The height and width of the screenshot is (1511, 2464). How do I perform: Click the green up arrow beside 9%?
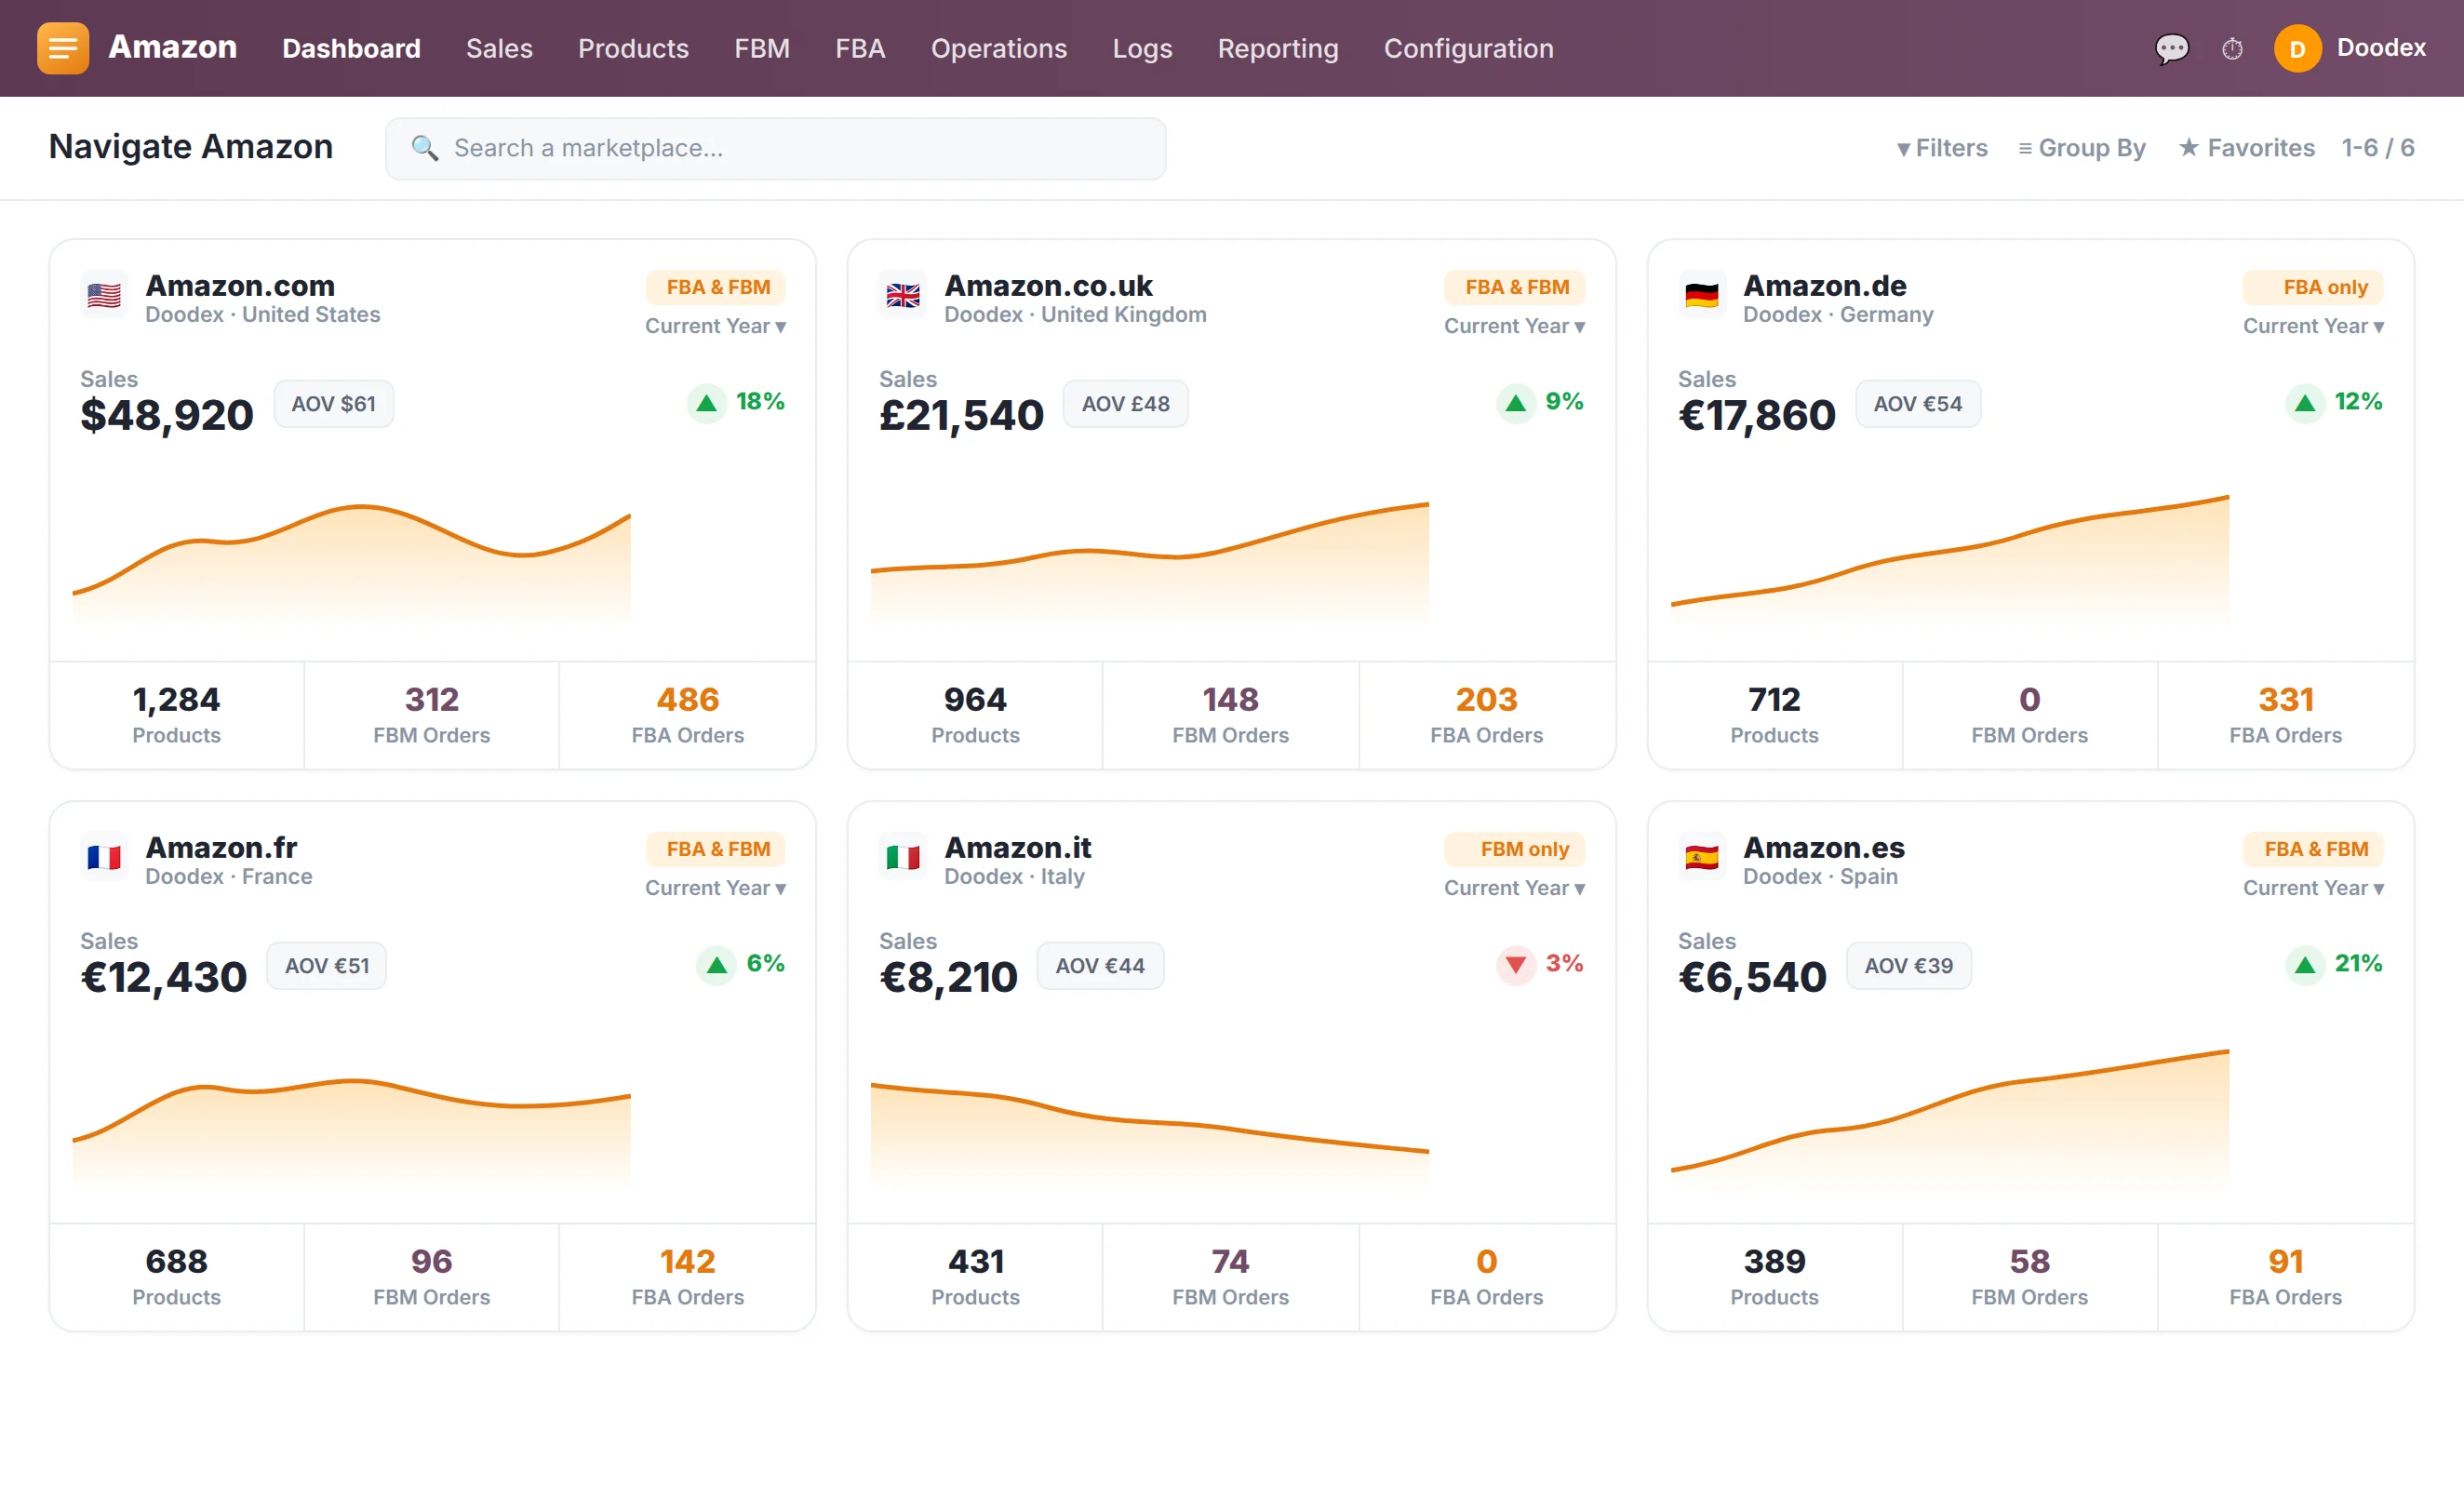click(1516, 403)
